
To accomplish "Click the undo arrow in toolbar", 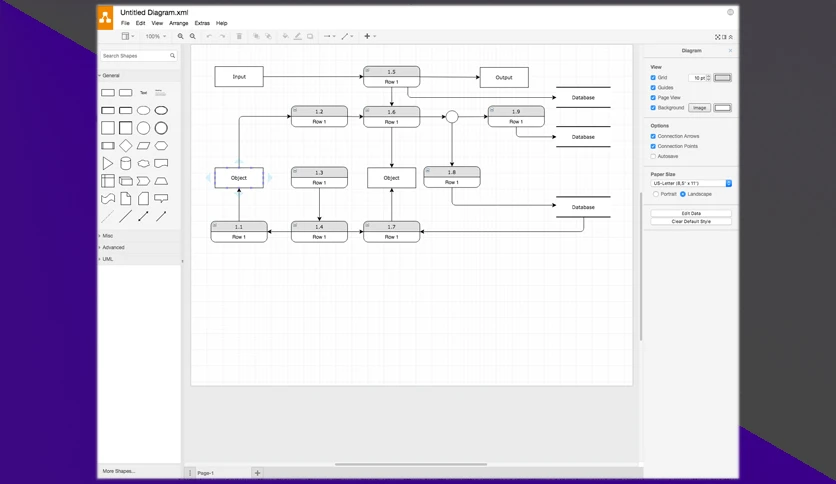I will [x=209, y=36].
